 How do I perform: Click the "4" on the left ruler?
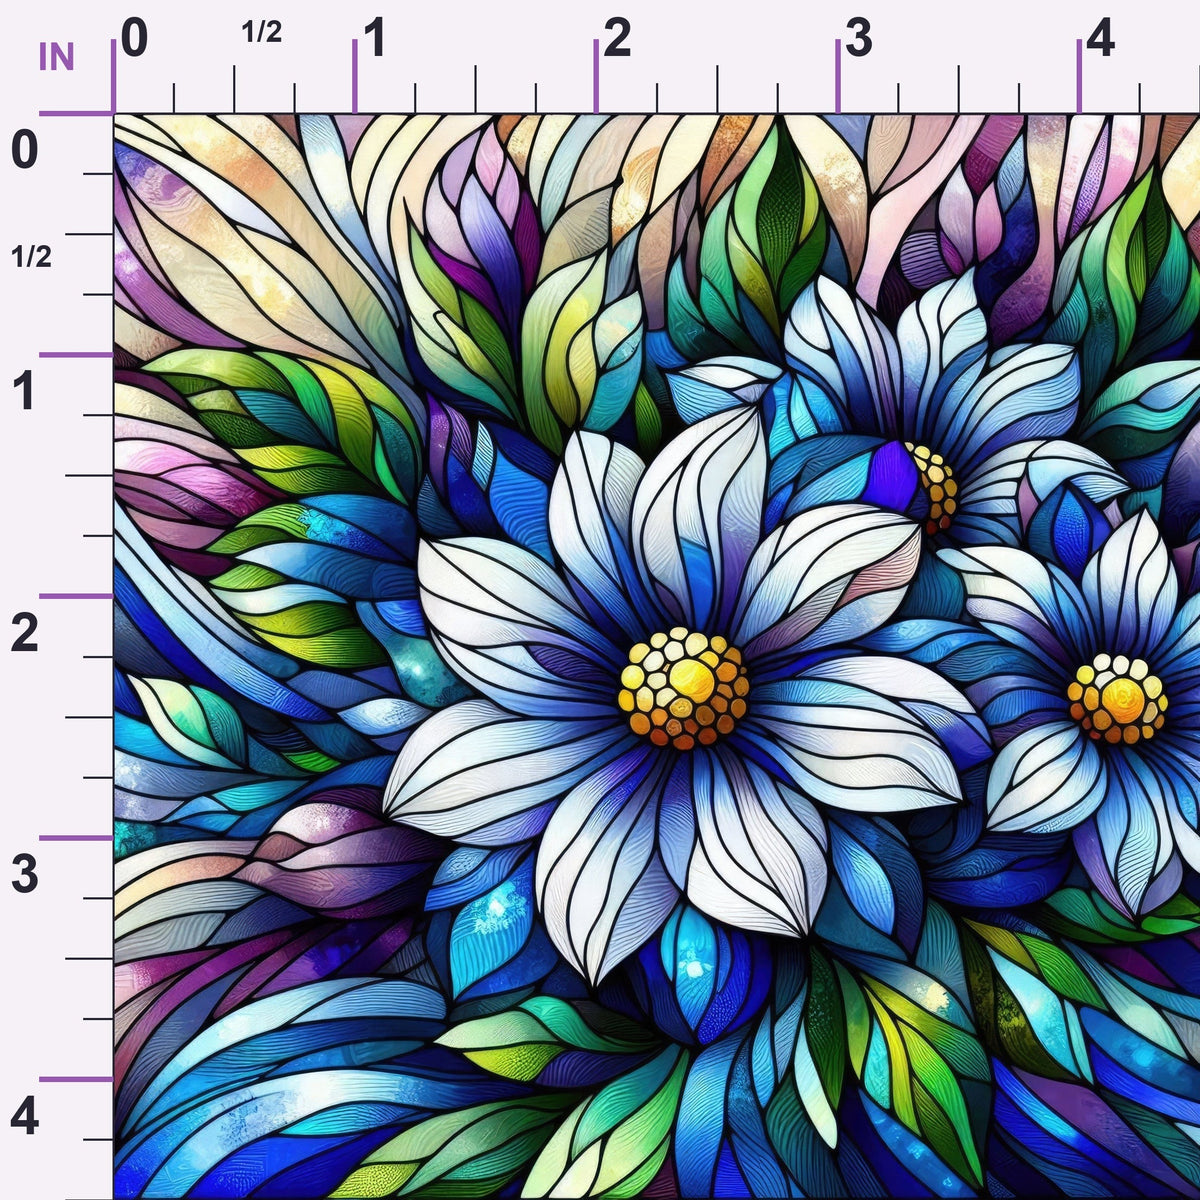24,1116
